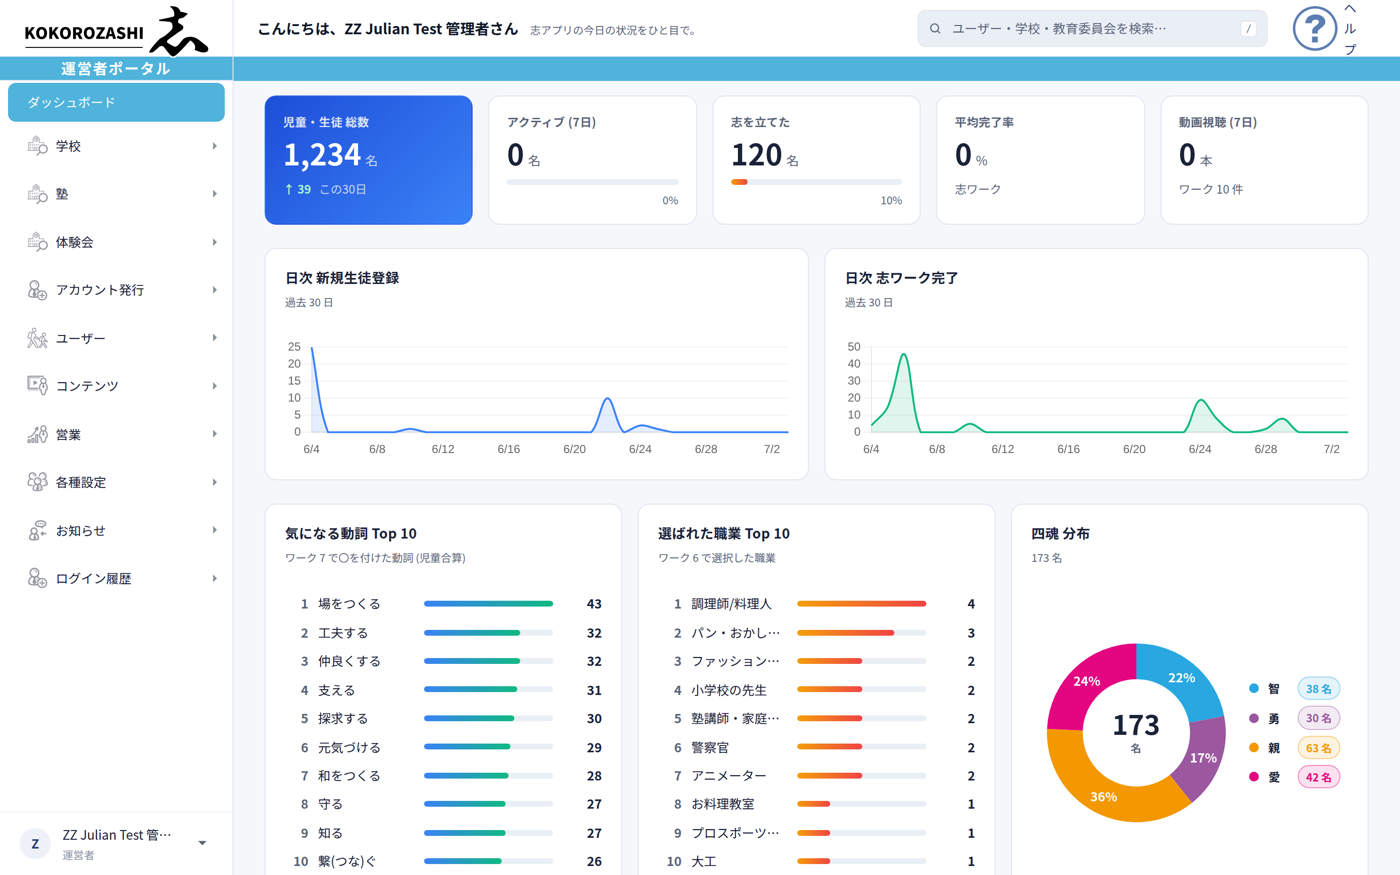Click the 志を立てた progress bar
Viewport: 1400px width, 875px height.
[816, 182]
